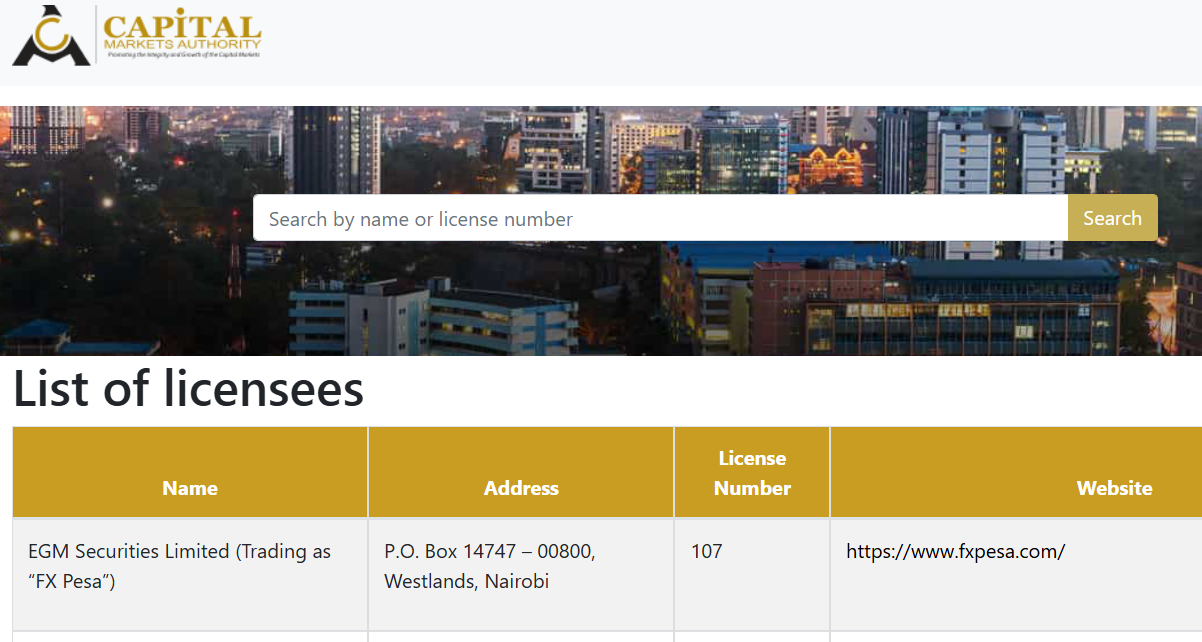This screenshot has width=1202, height=642.
Task: Click the "Westlands, Nairobi" address text
Action: click(x=466, y=581)
